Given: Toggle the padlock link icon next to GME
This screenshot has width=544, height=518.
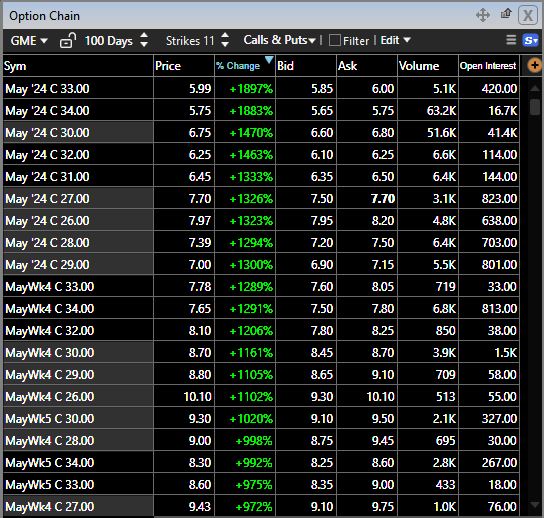Looking at the screenshot, I should pyautogui.click(x=68, y=41).
